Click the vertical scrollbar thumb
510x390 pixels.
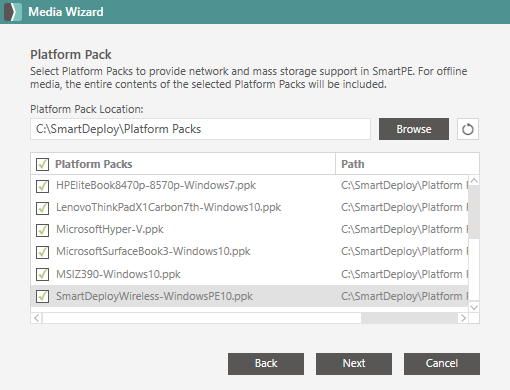coord(474,212)
